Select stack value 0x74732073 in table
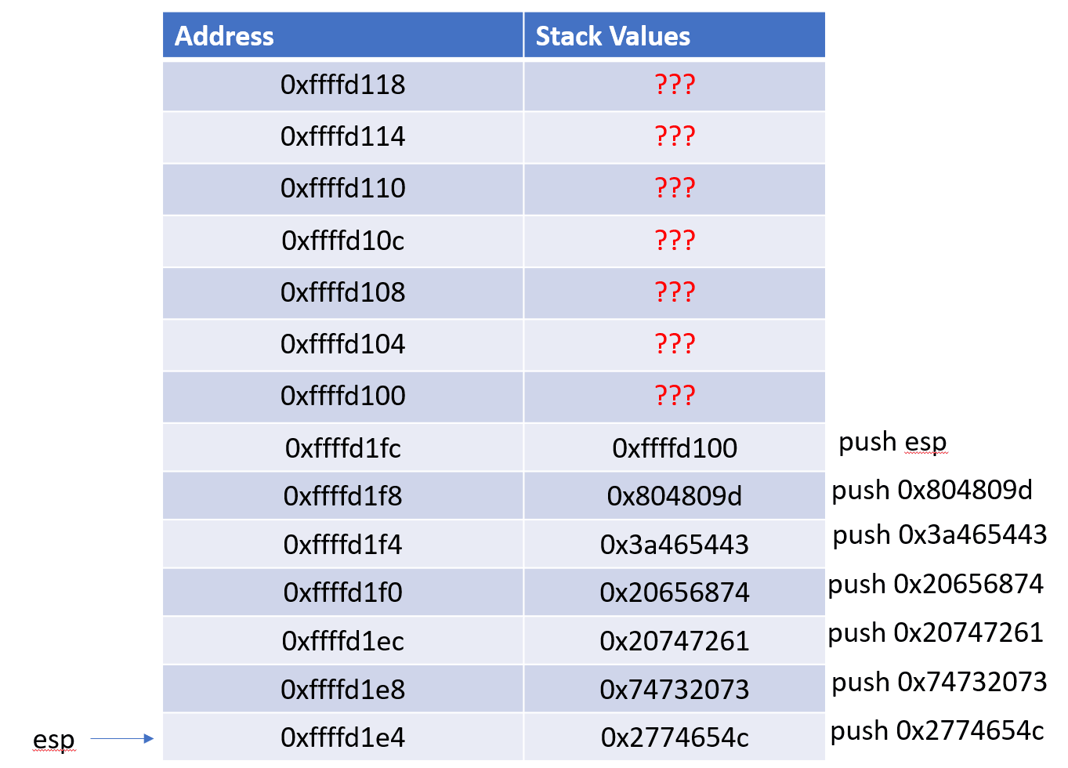 click(674, 690)
